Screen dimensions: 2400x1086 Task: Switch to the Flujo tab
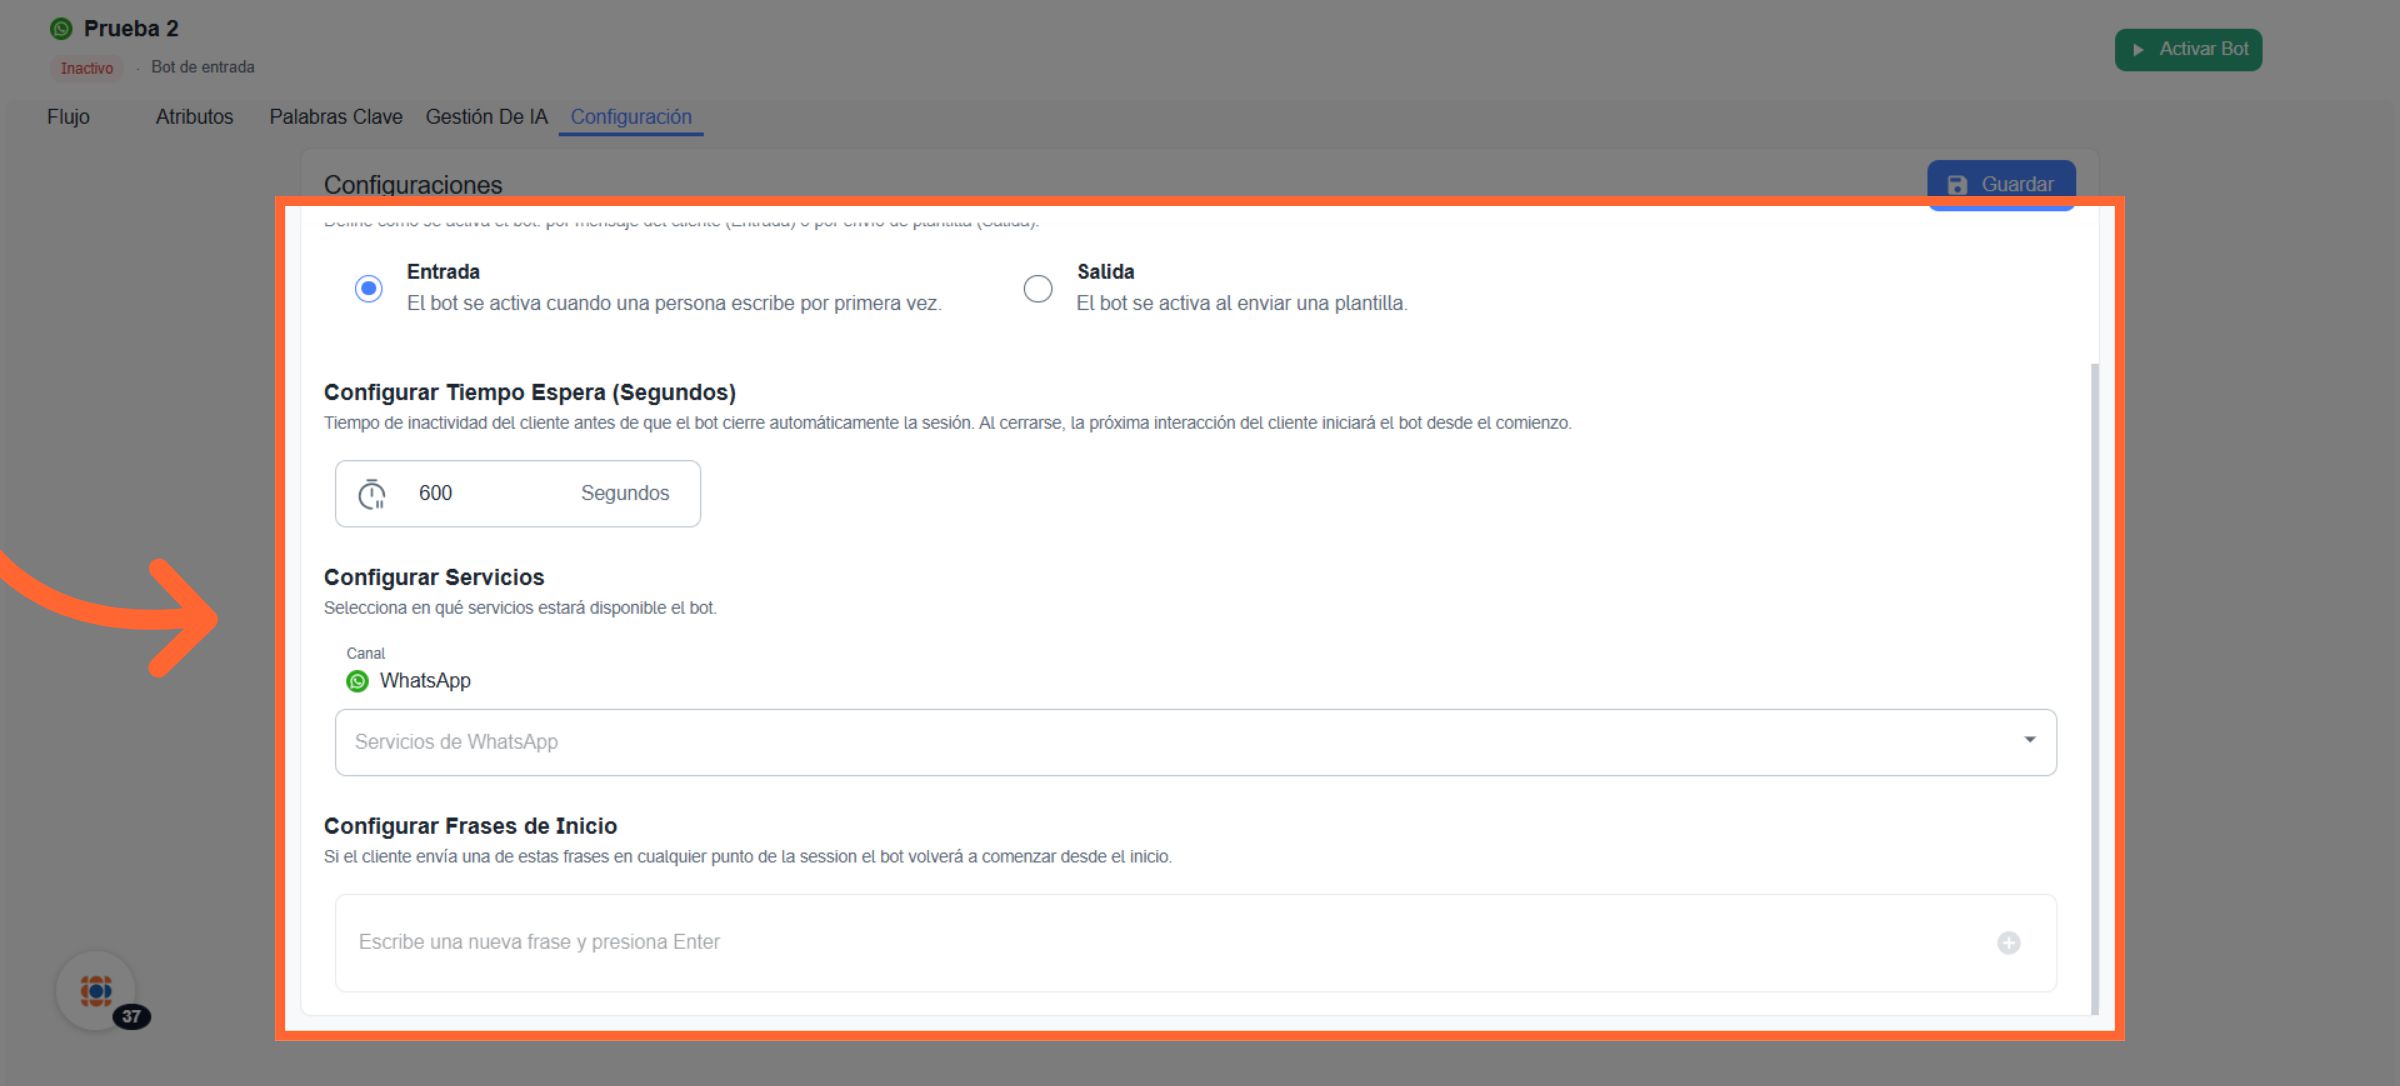click(x=68, y=117)
